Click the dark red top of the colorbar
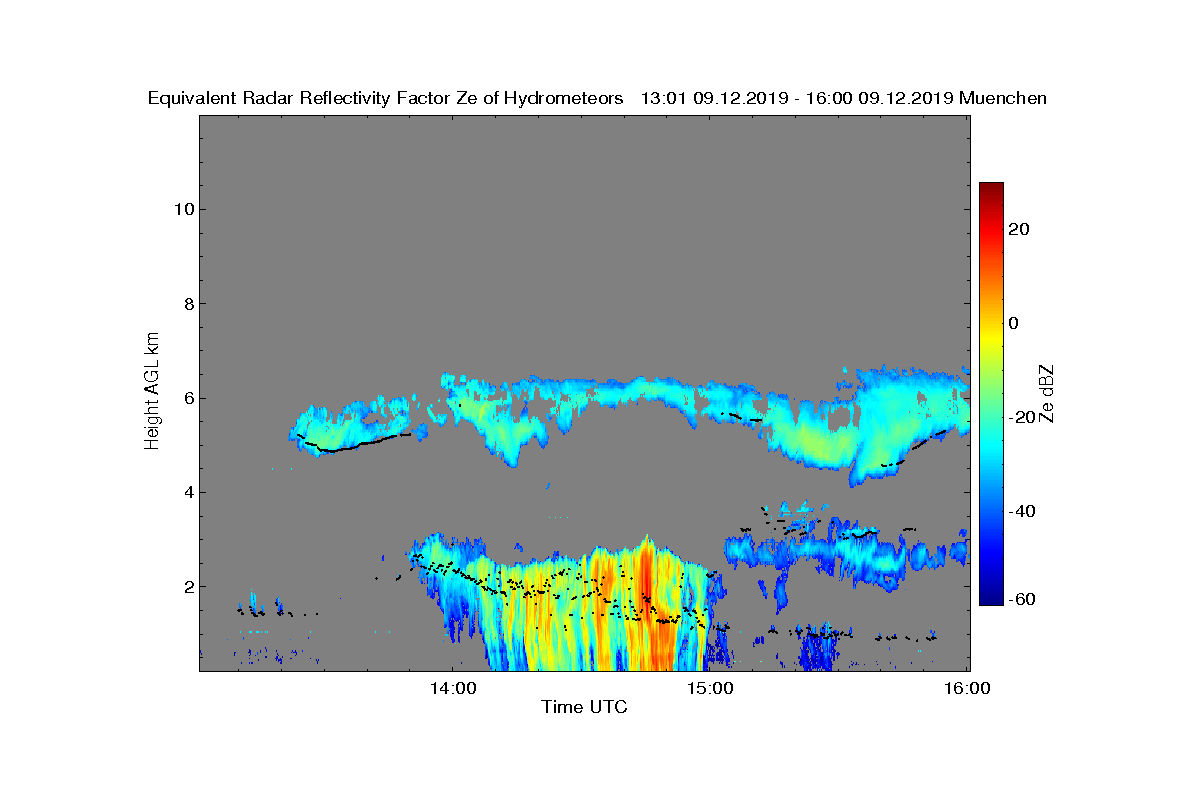The image size is (1200, 800). pos(991,190)
